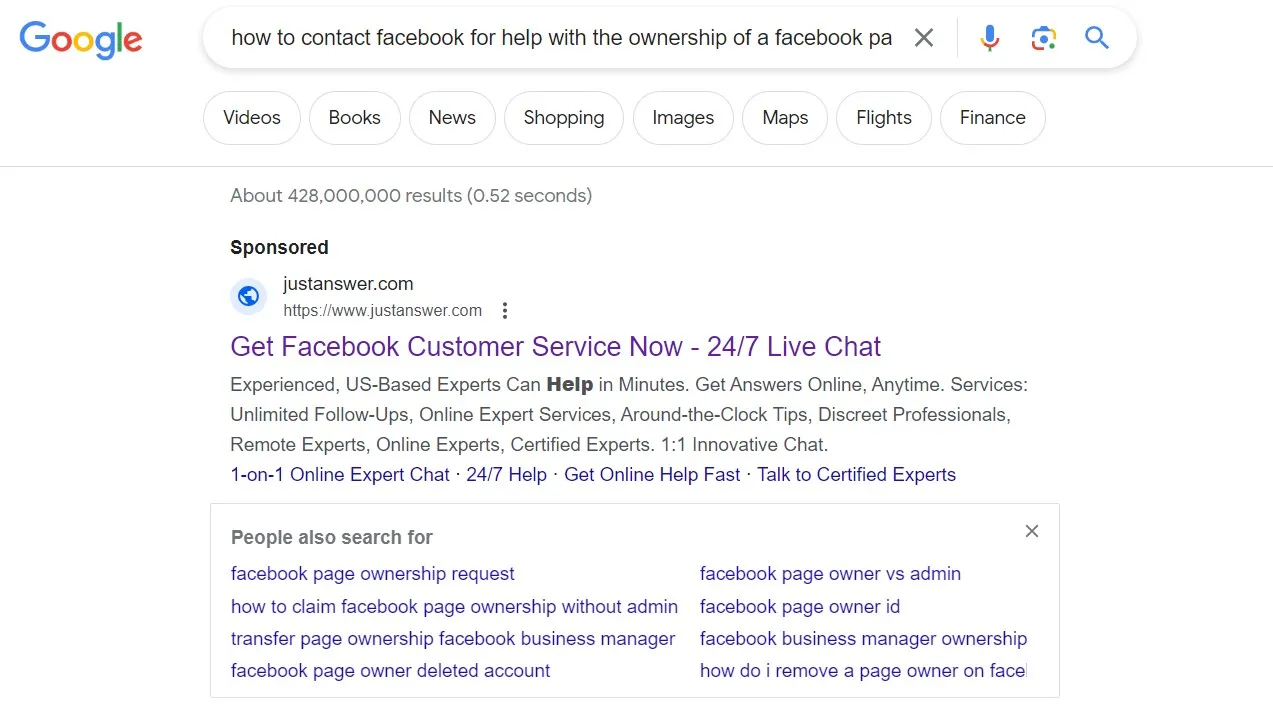Image resolution: width=1273 pixels, height=720 pixels.
Task: Select the Shopping filter chip
Action: [x=563, y=118]
